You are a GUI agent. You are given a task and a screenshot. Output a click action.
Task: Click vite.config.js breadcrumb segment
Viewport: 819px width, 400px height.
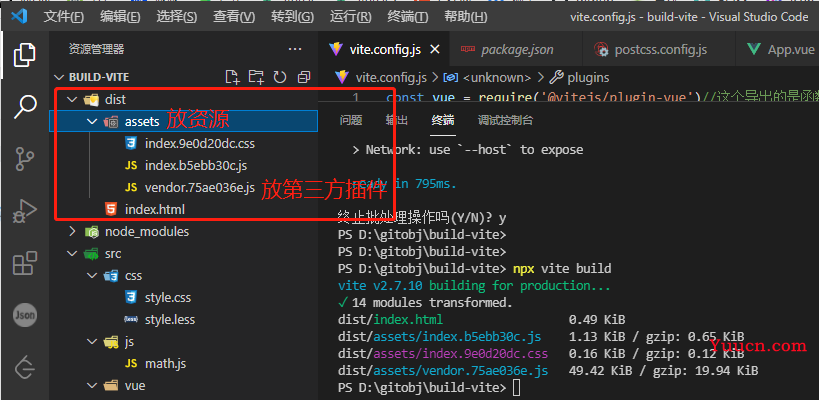pos(391,78)
